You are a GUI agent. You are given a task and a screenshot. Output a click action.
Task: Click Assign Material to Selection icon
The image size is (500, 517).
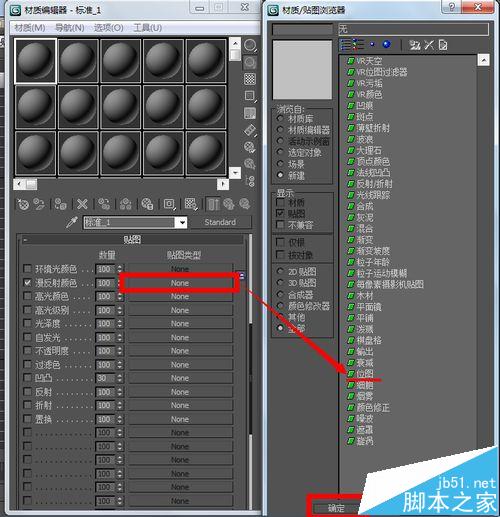(x=61, y=204)
